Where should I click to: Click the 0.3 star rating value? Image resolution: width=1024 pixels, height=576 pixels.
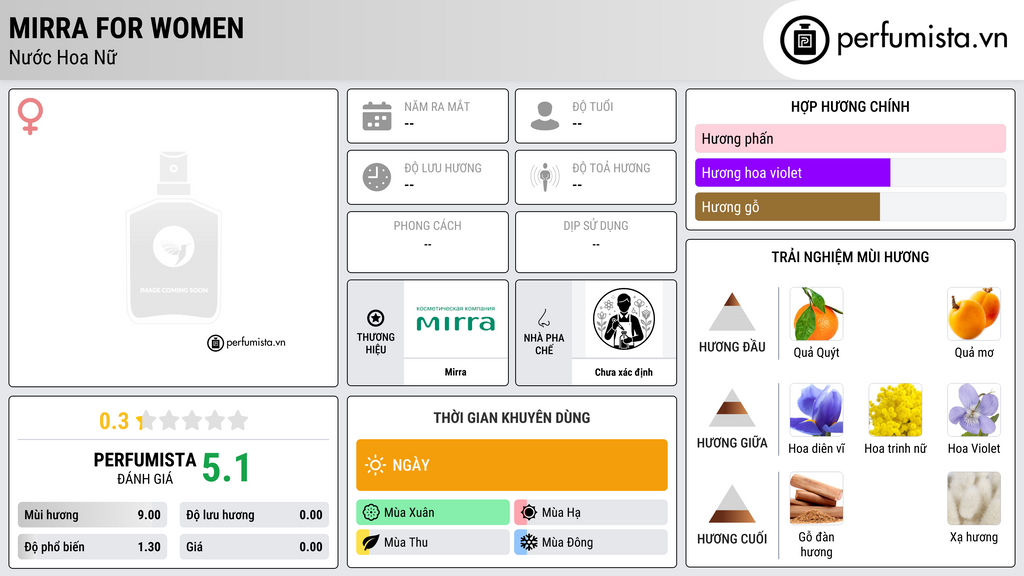coord(114,421)
